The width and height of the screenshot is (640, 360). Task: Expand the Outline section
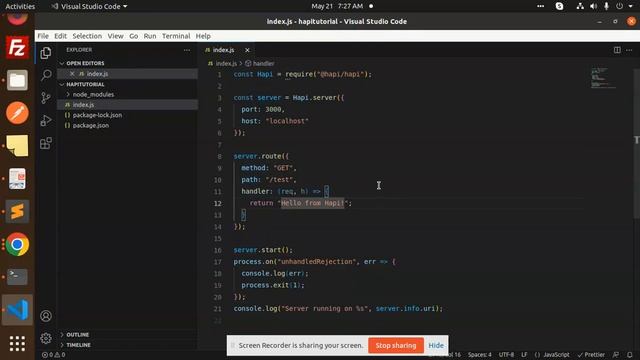pyautogui.click(x=78, y=335)
